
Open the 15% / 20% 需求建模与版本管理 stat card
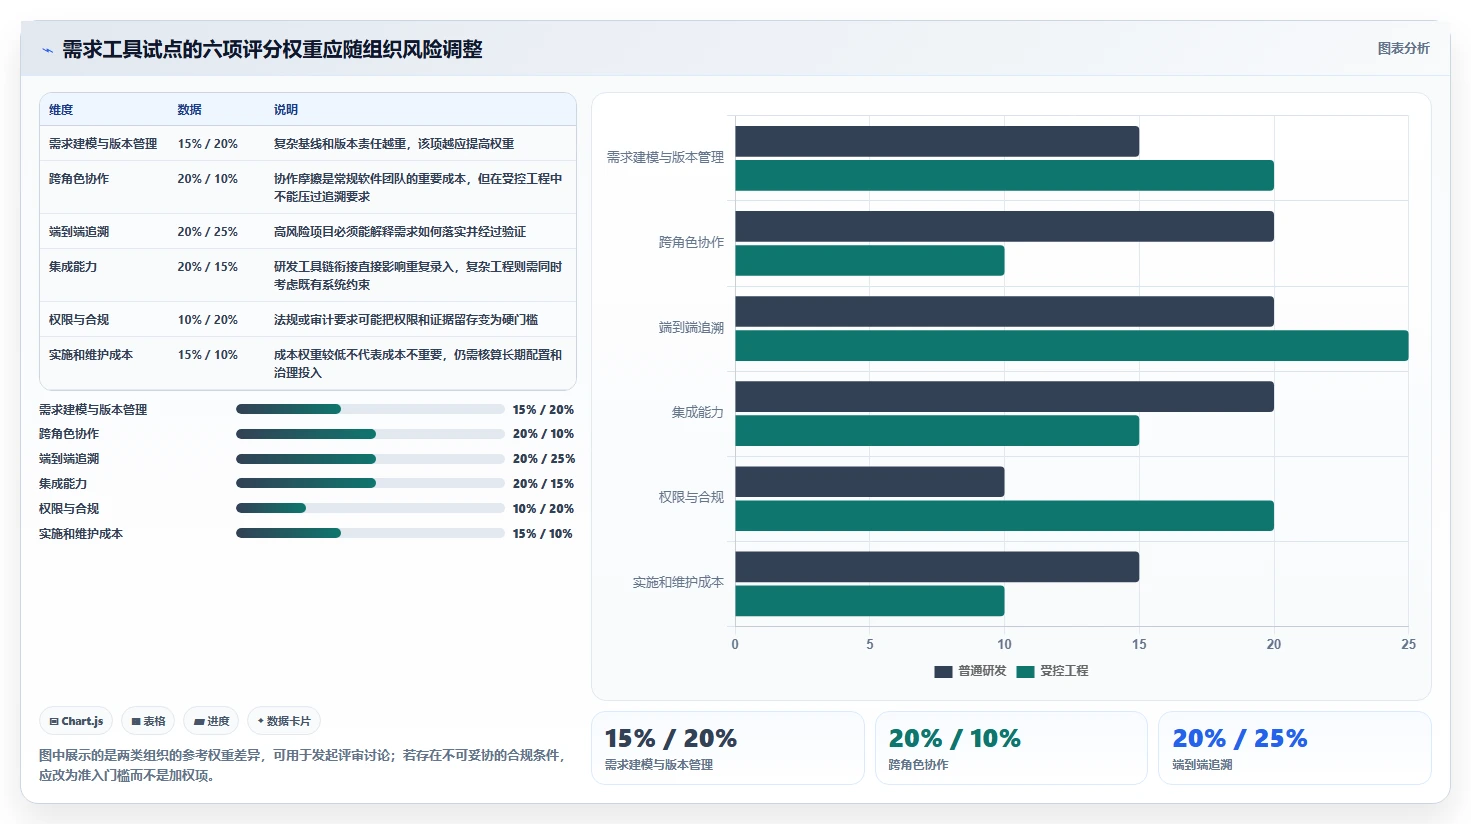click(728, 748)
